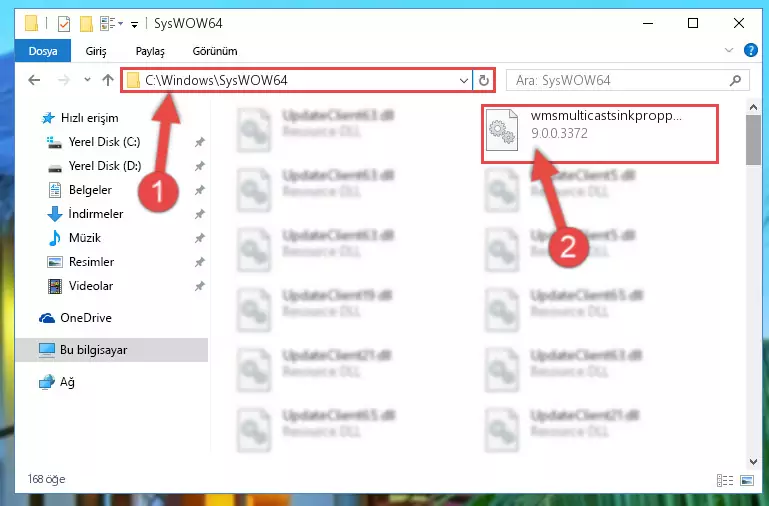Open the Dosya file menu
769x506 pixels.
click(x=43, y=51)
